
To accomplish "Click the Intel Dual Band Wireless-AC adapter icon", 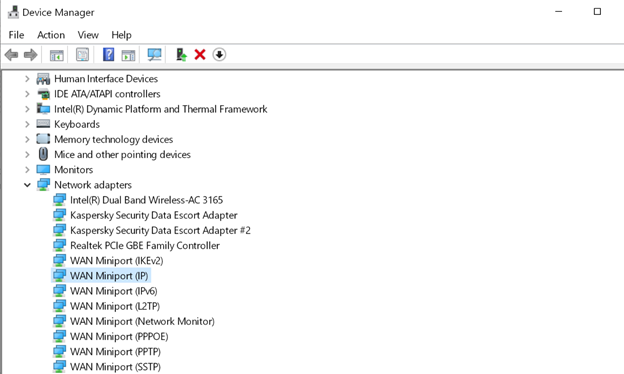I will [x=59, y=200].
